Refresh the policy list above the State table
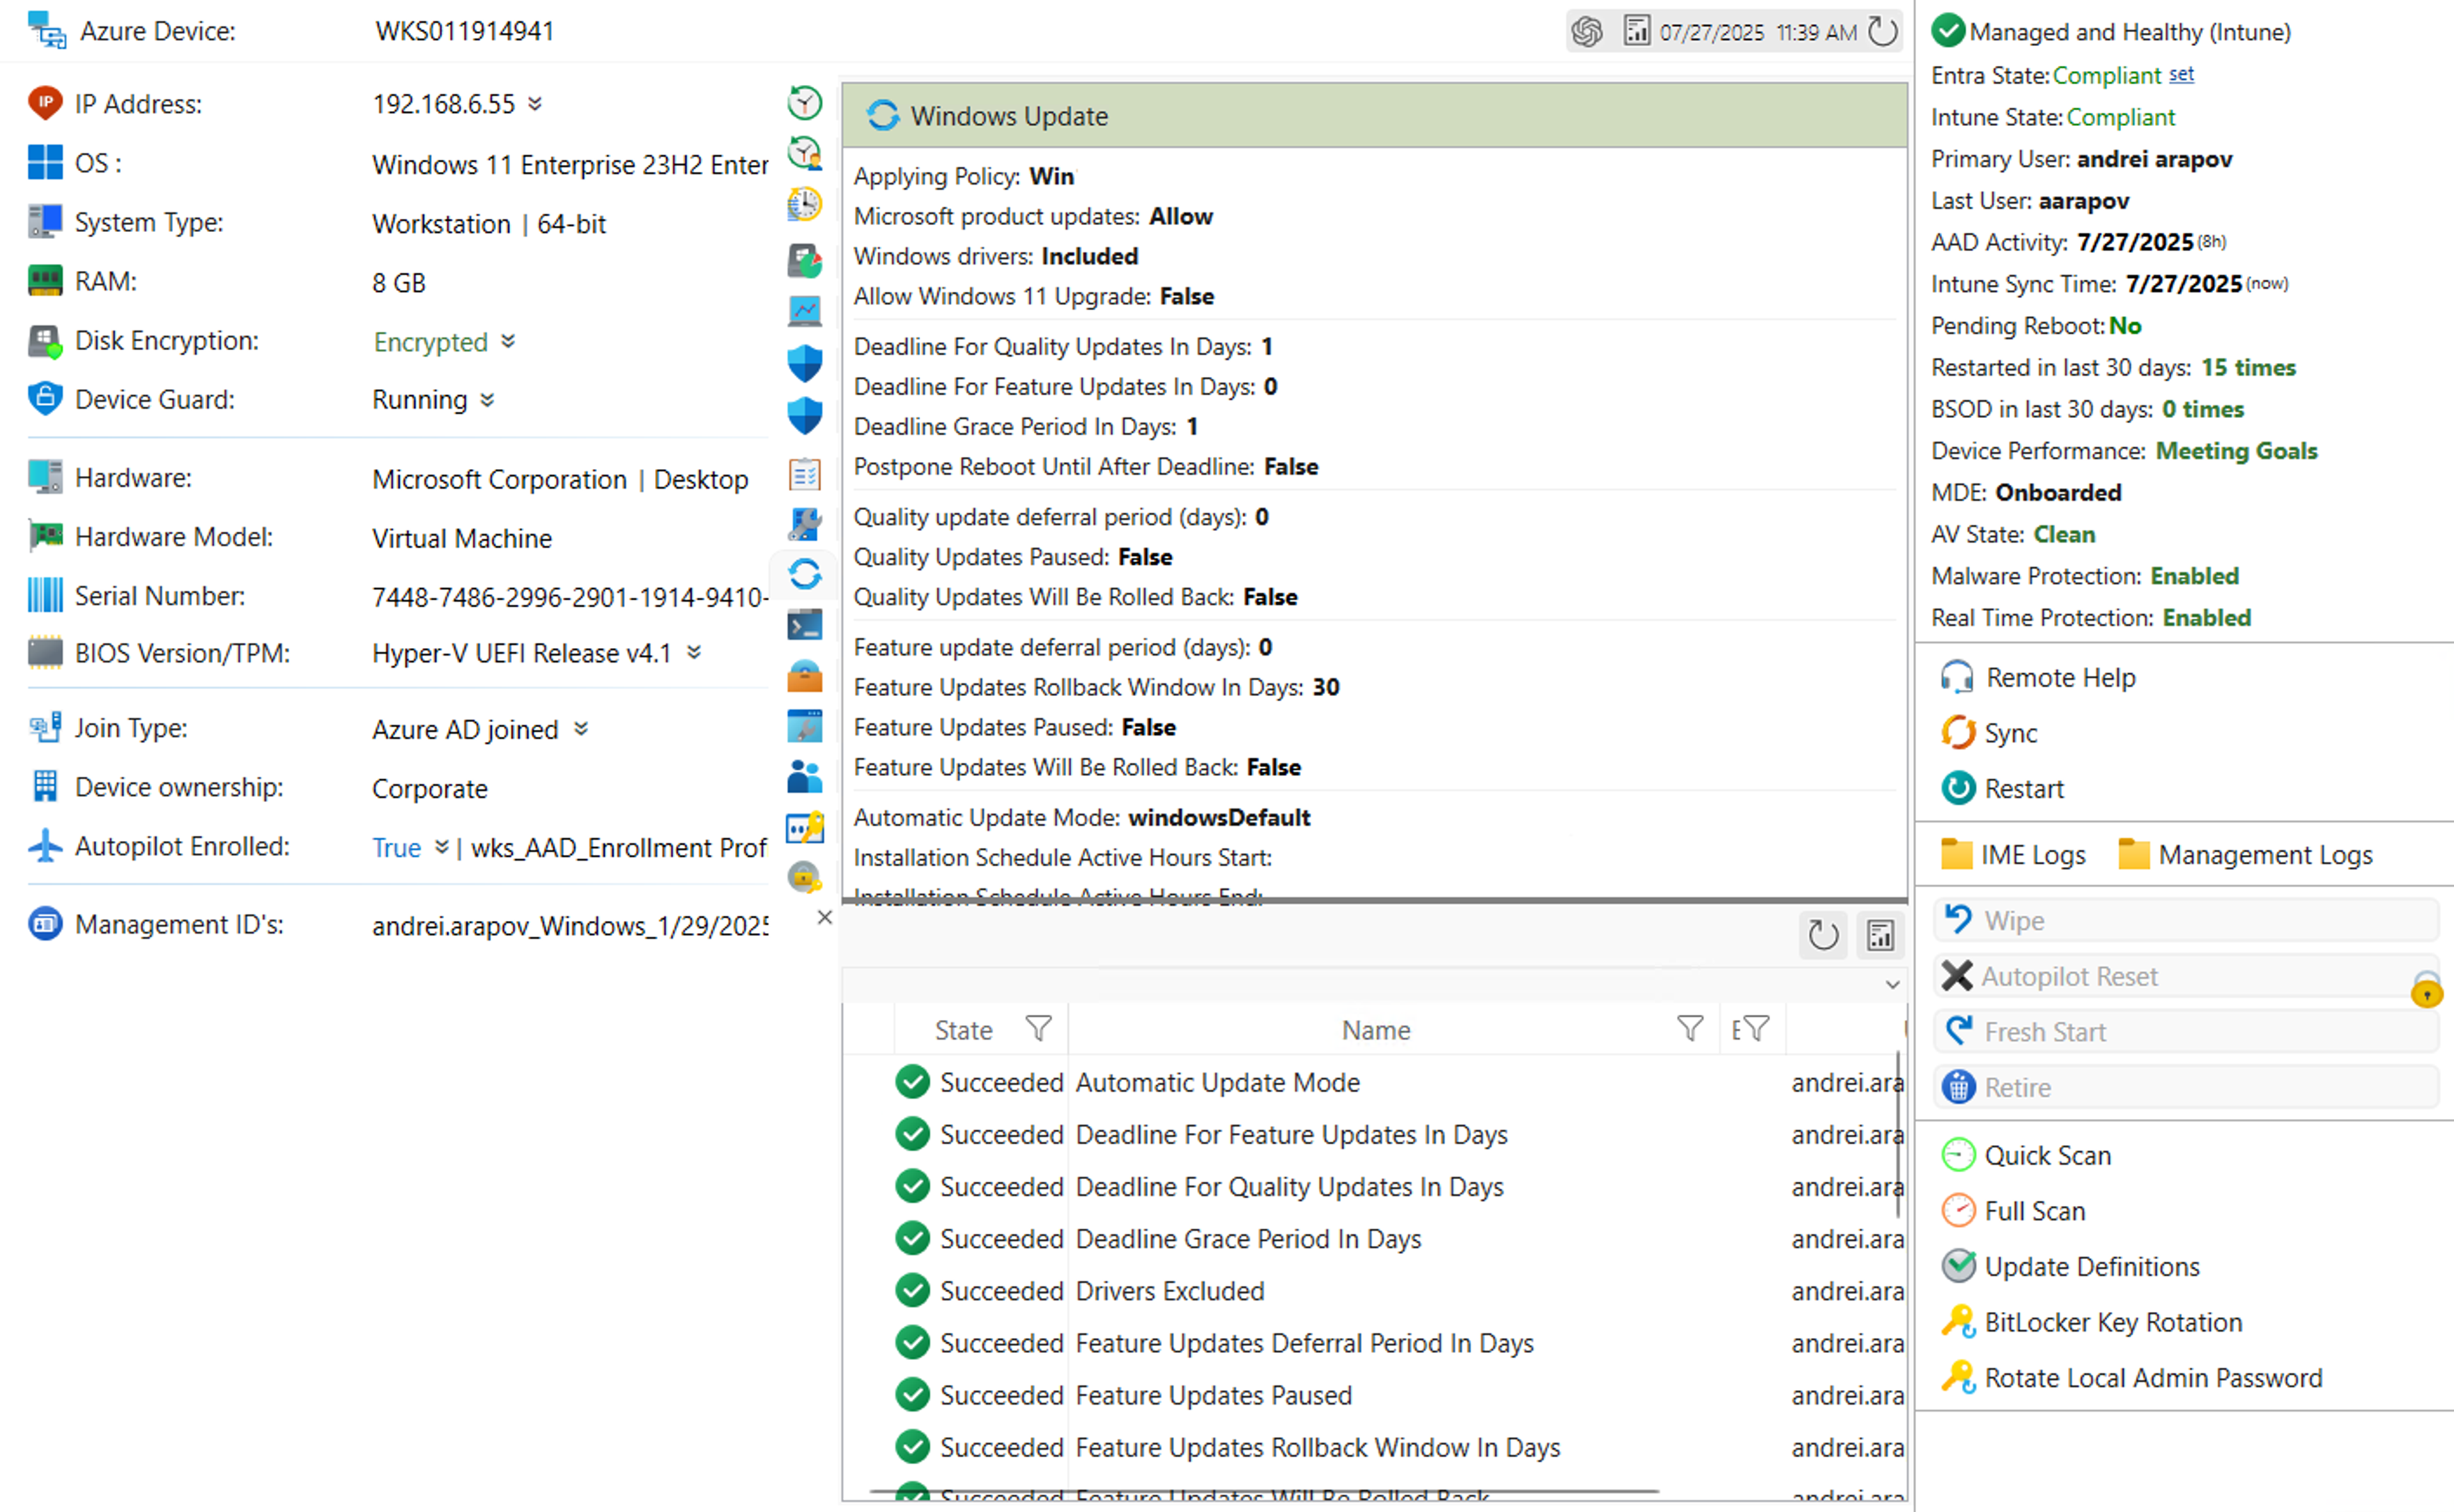 coord(1823,935)
